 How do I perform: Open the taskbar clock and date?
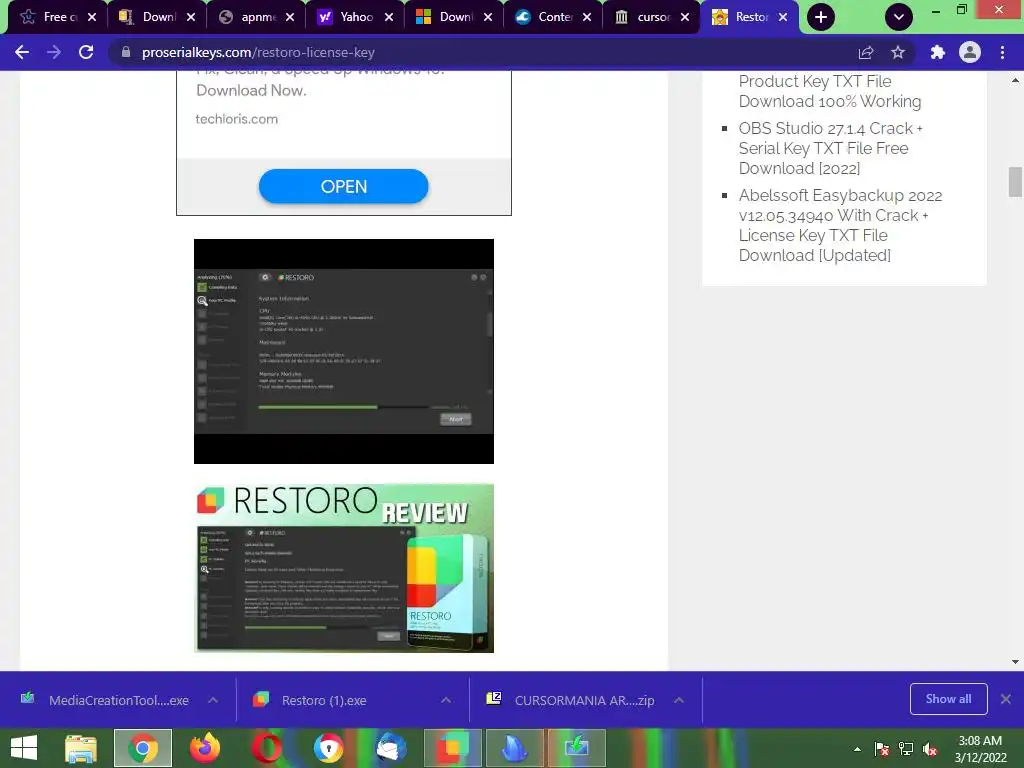pyautogui.click(x=980, y=749)
